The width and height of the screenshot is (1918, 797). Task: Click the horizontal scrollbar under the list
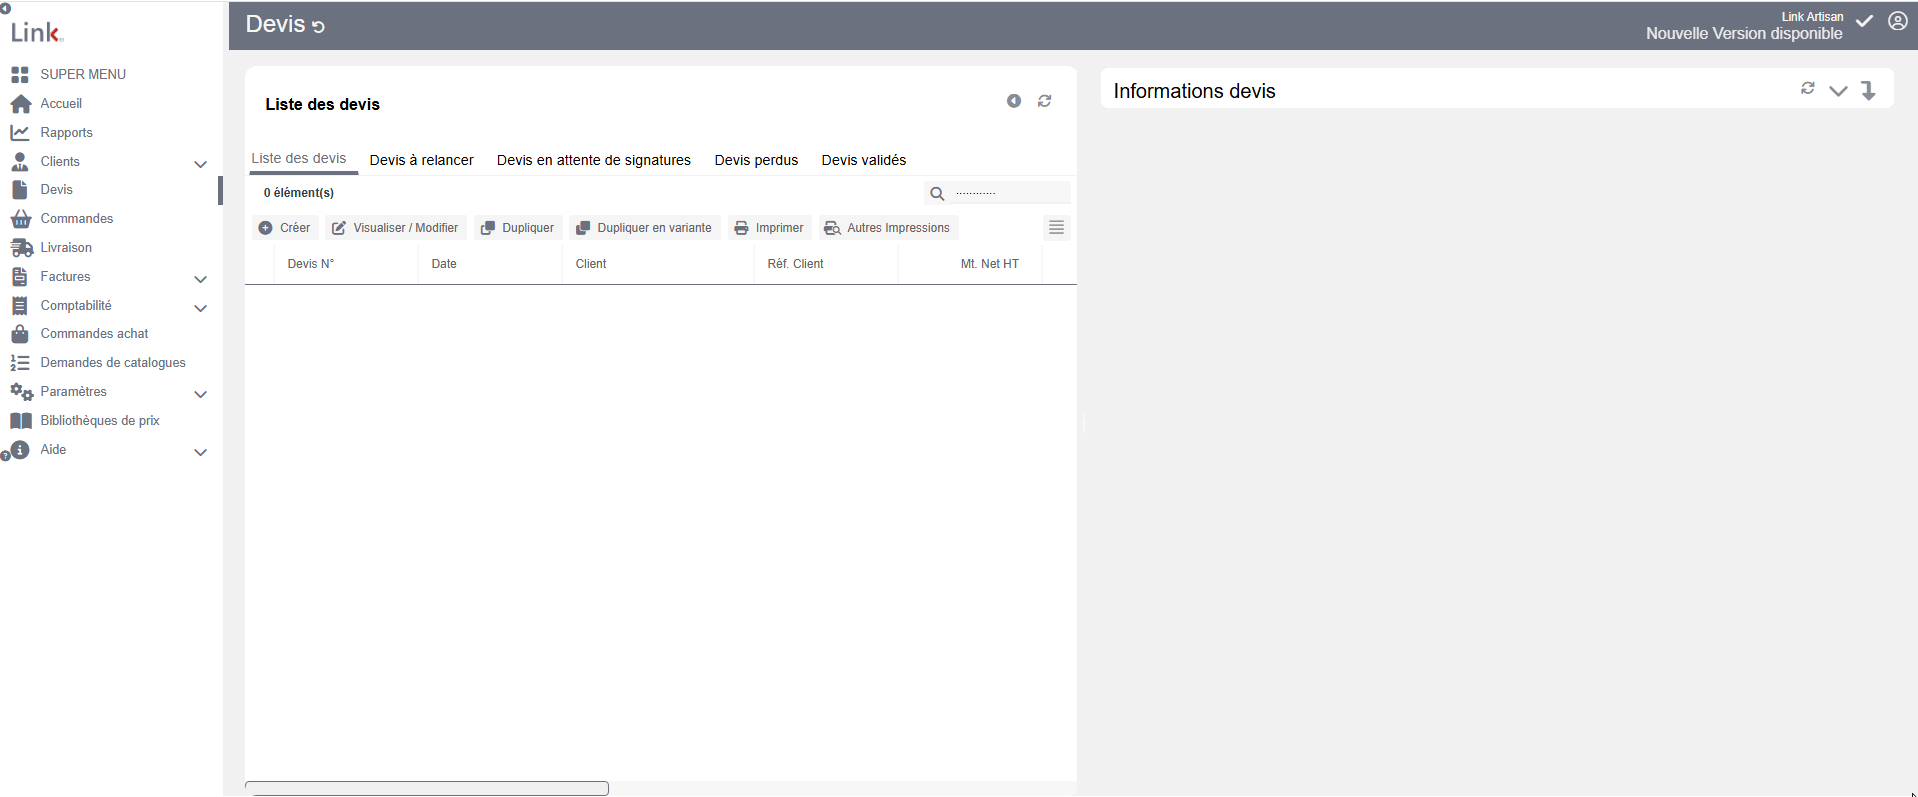pos(427,788)
